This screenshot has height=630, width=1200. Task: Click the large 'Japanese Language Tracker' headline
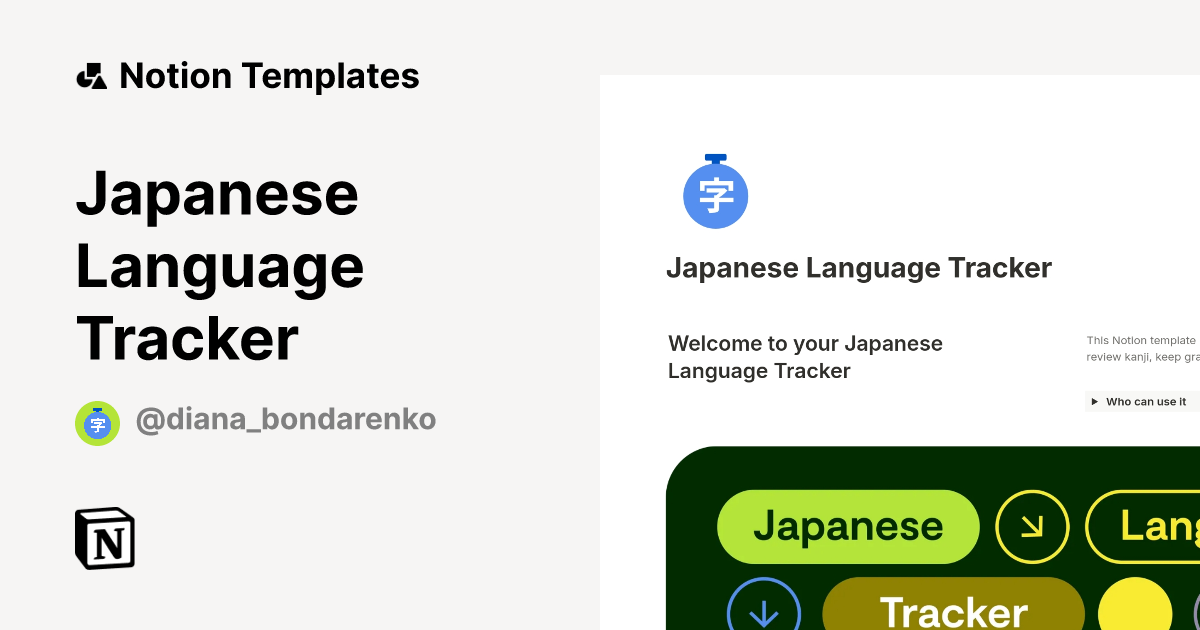point(219,266)
